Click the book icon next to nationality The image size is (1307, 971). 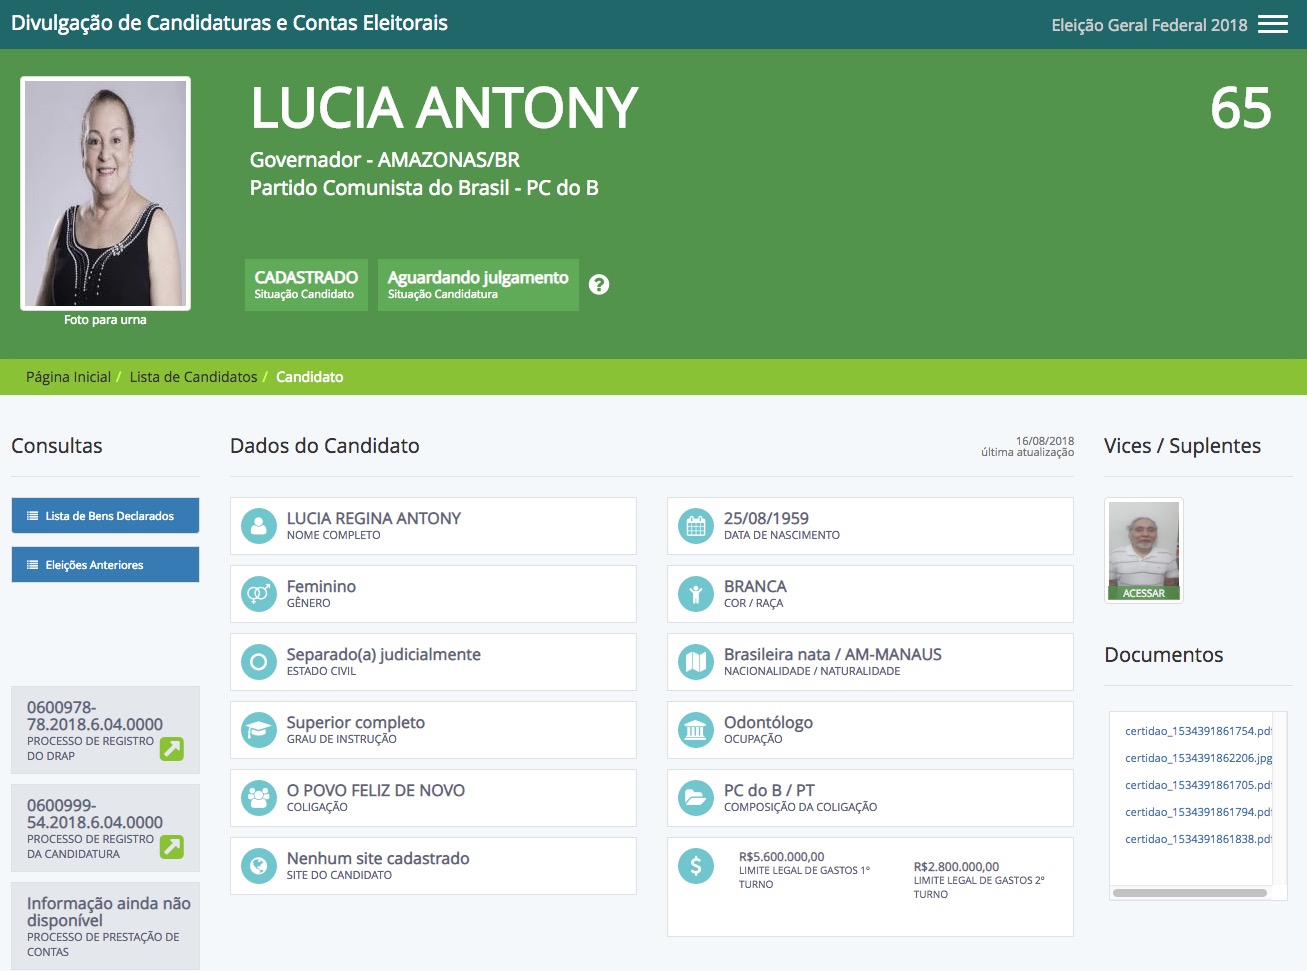(x=696, y=661)
